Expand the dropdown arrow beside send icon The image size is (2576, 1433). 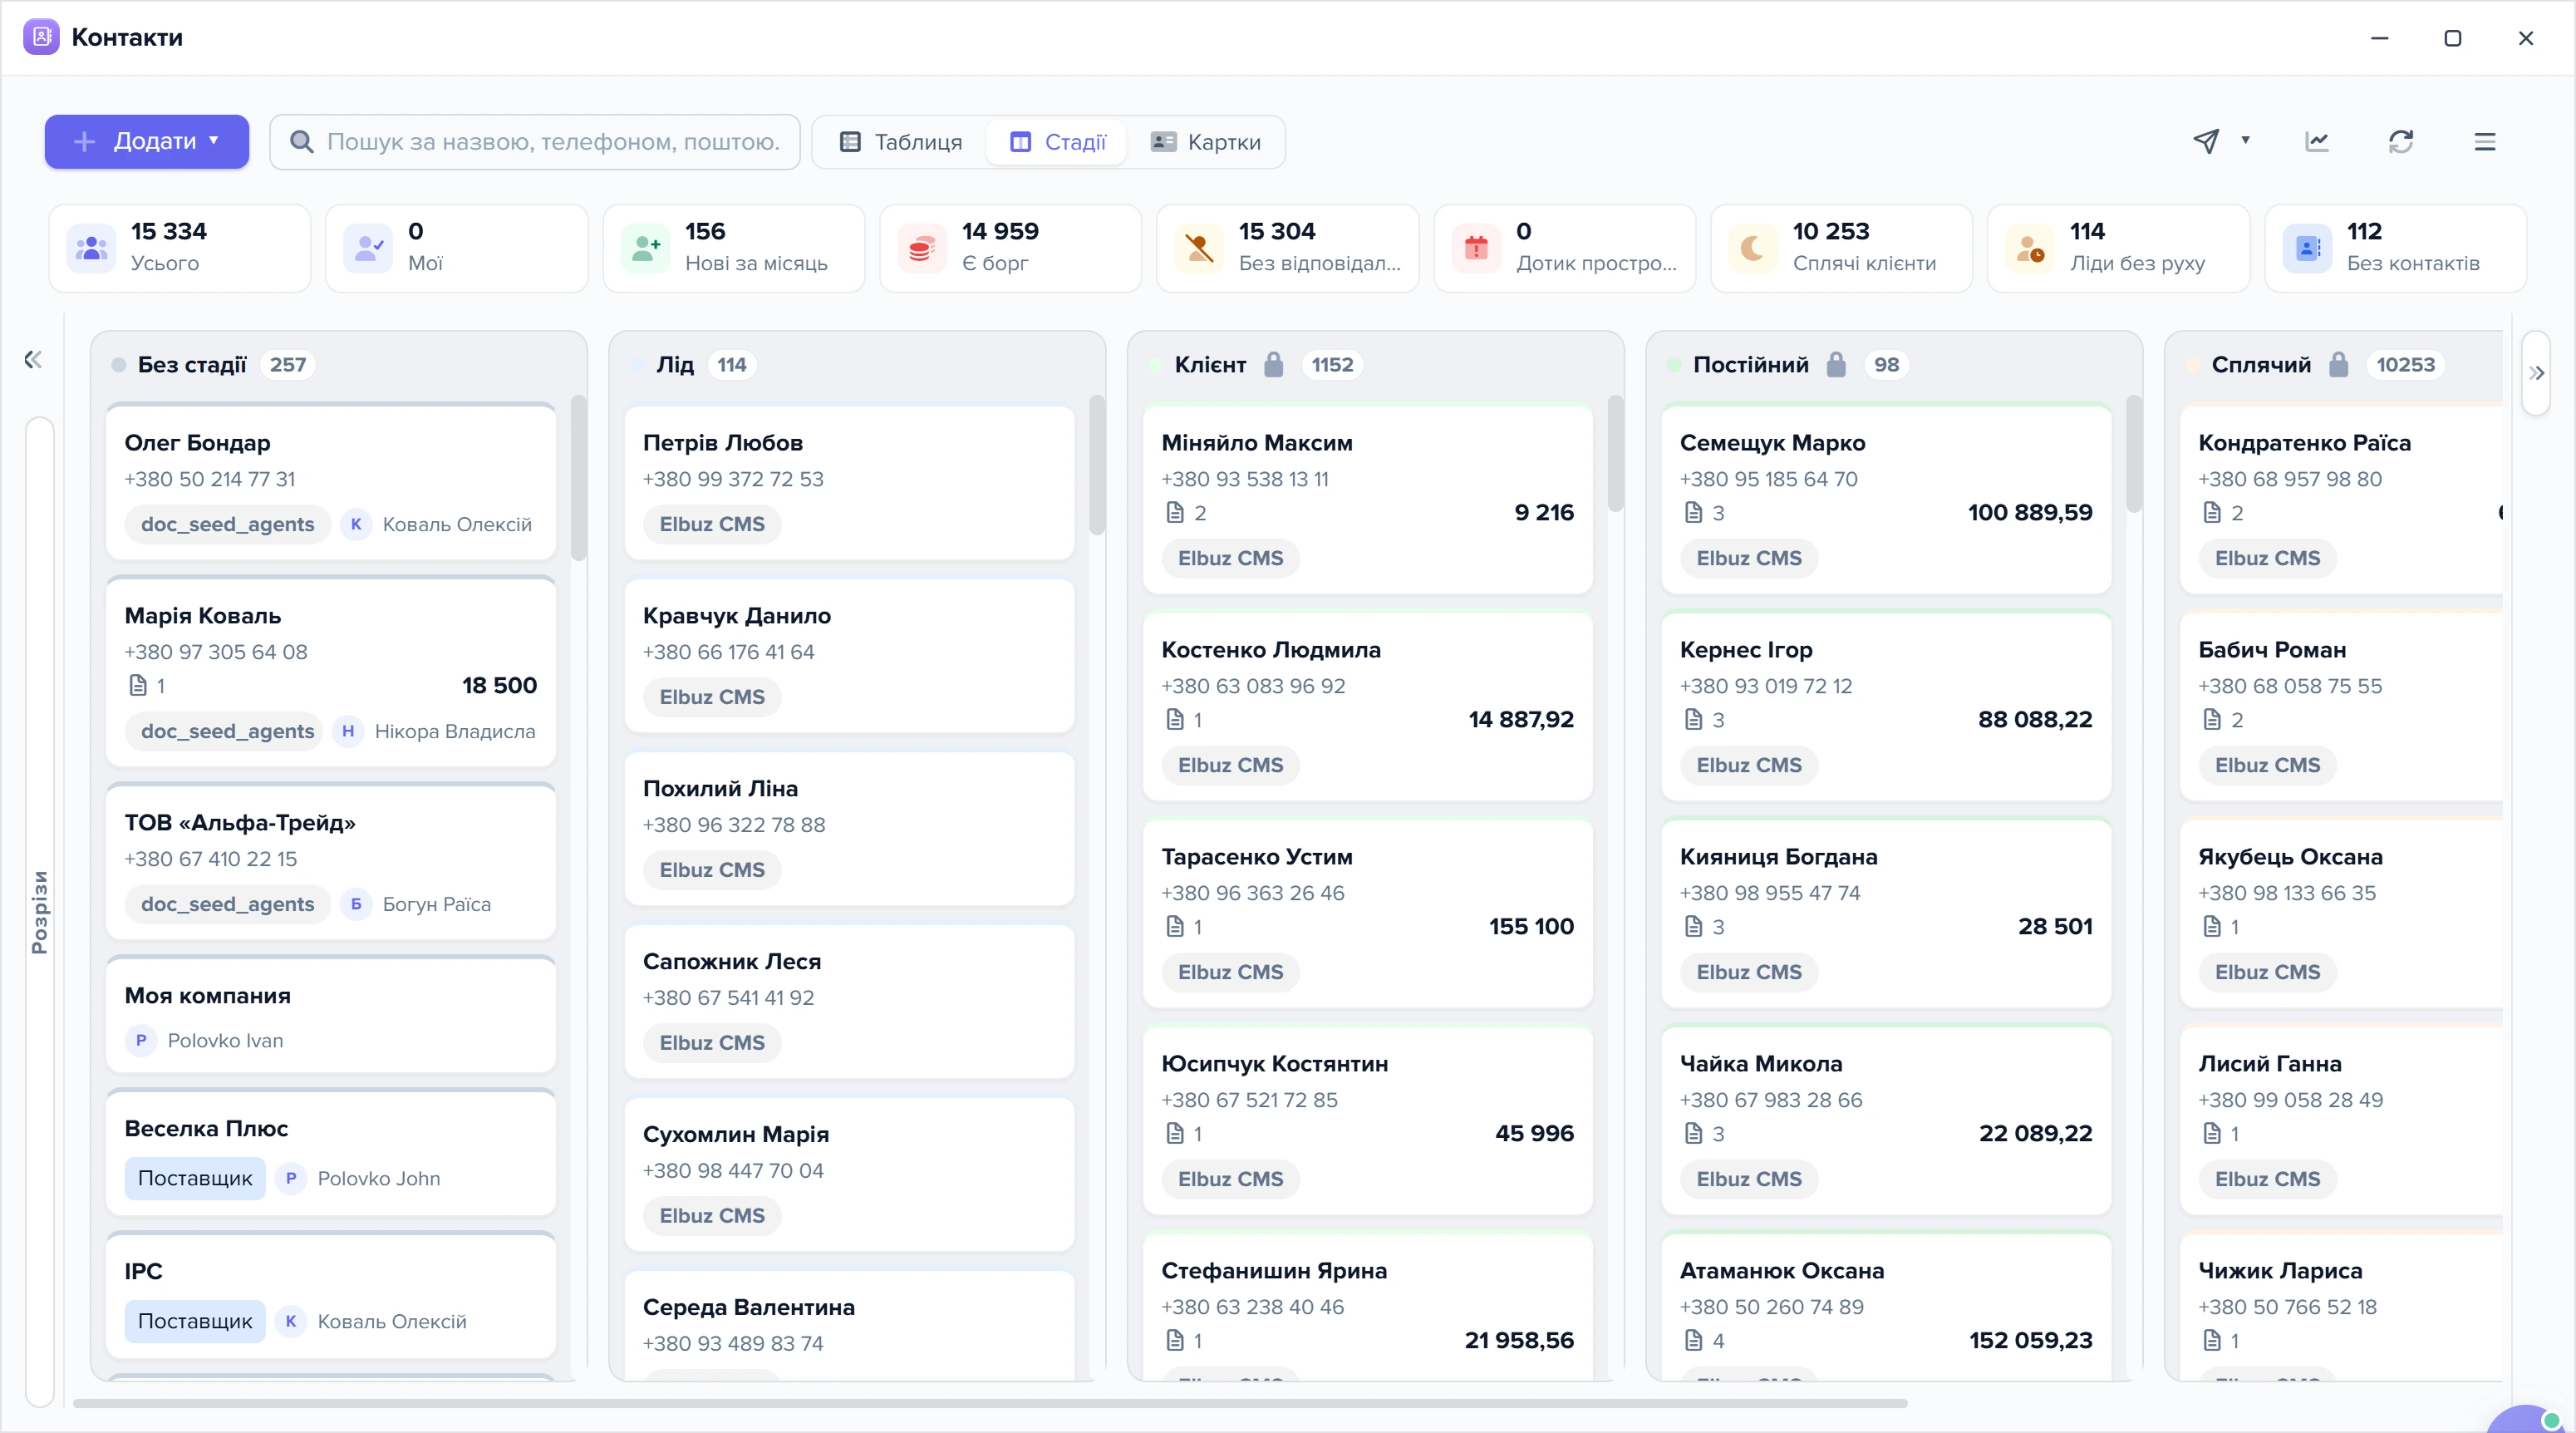point(2246,140)
